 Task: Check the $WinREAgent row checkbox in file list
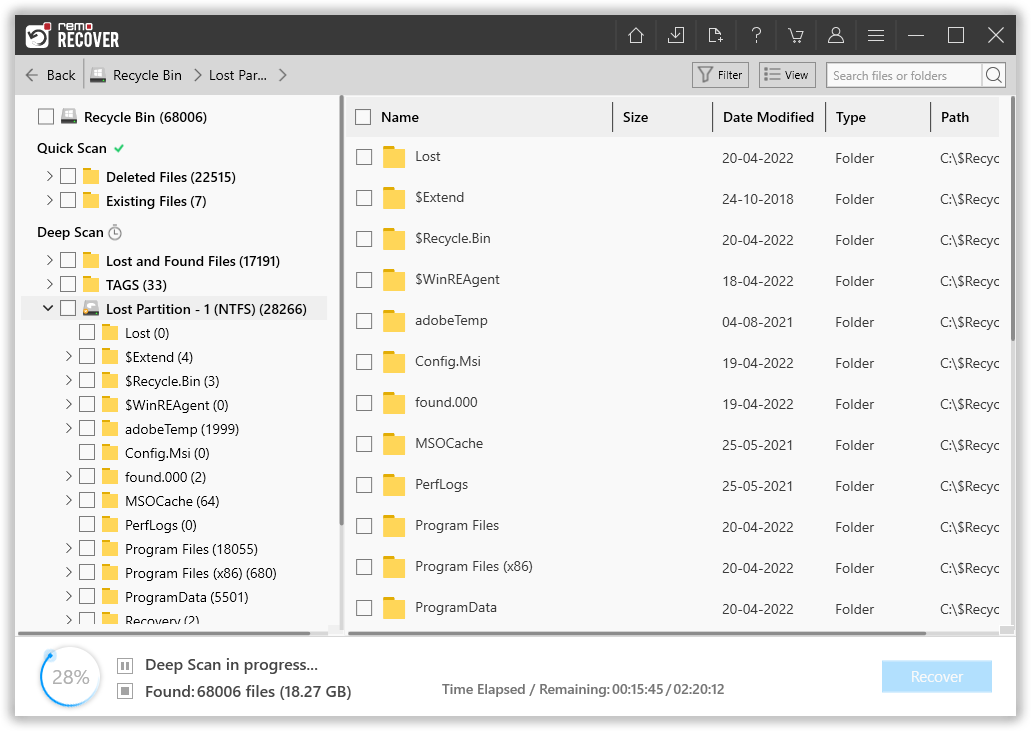(364, 280)
